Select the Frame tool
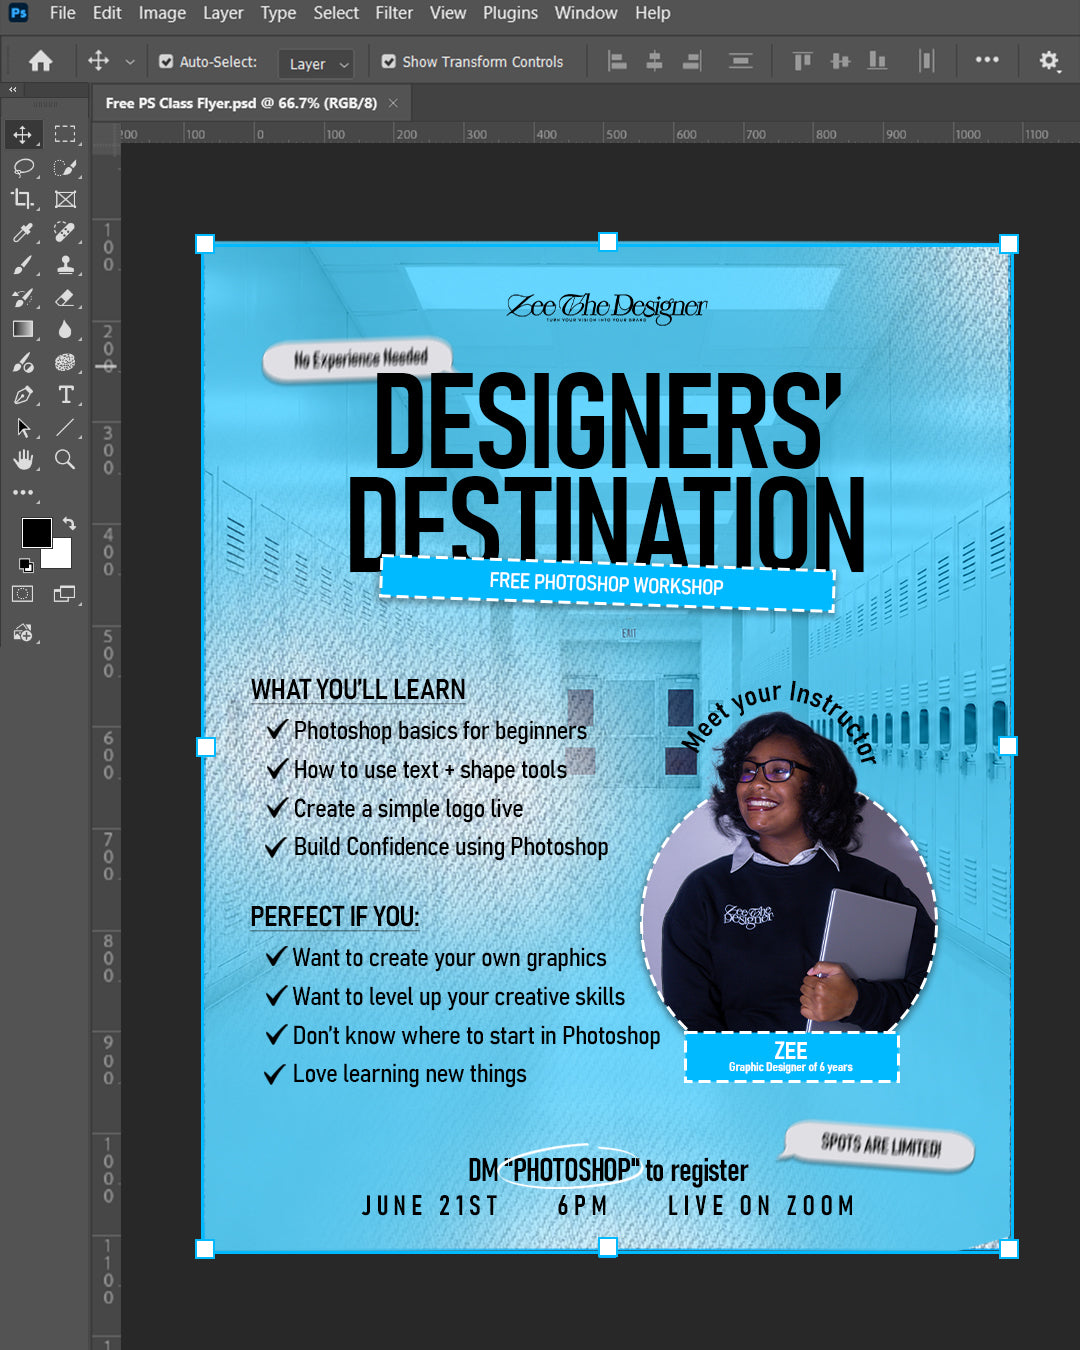The image size is (1080, 1350). click(65, 199)
